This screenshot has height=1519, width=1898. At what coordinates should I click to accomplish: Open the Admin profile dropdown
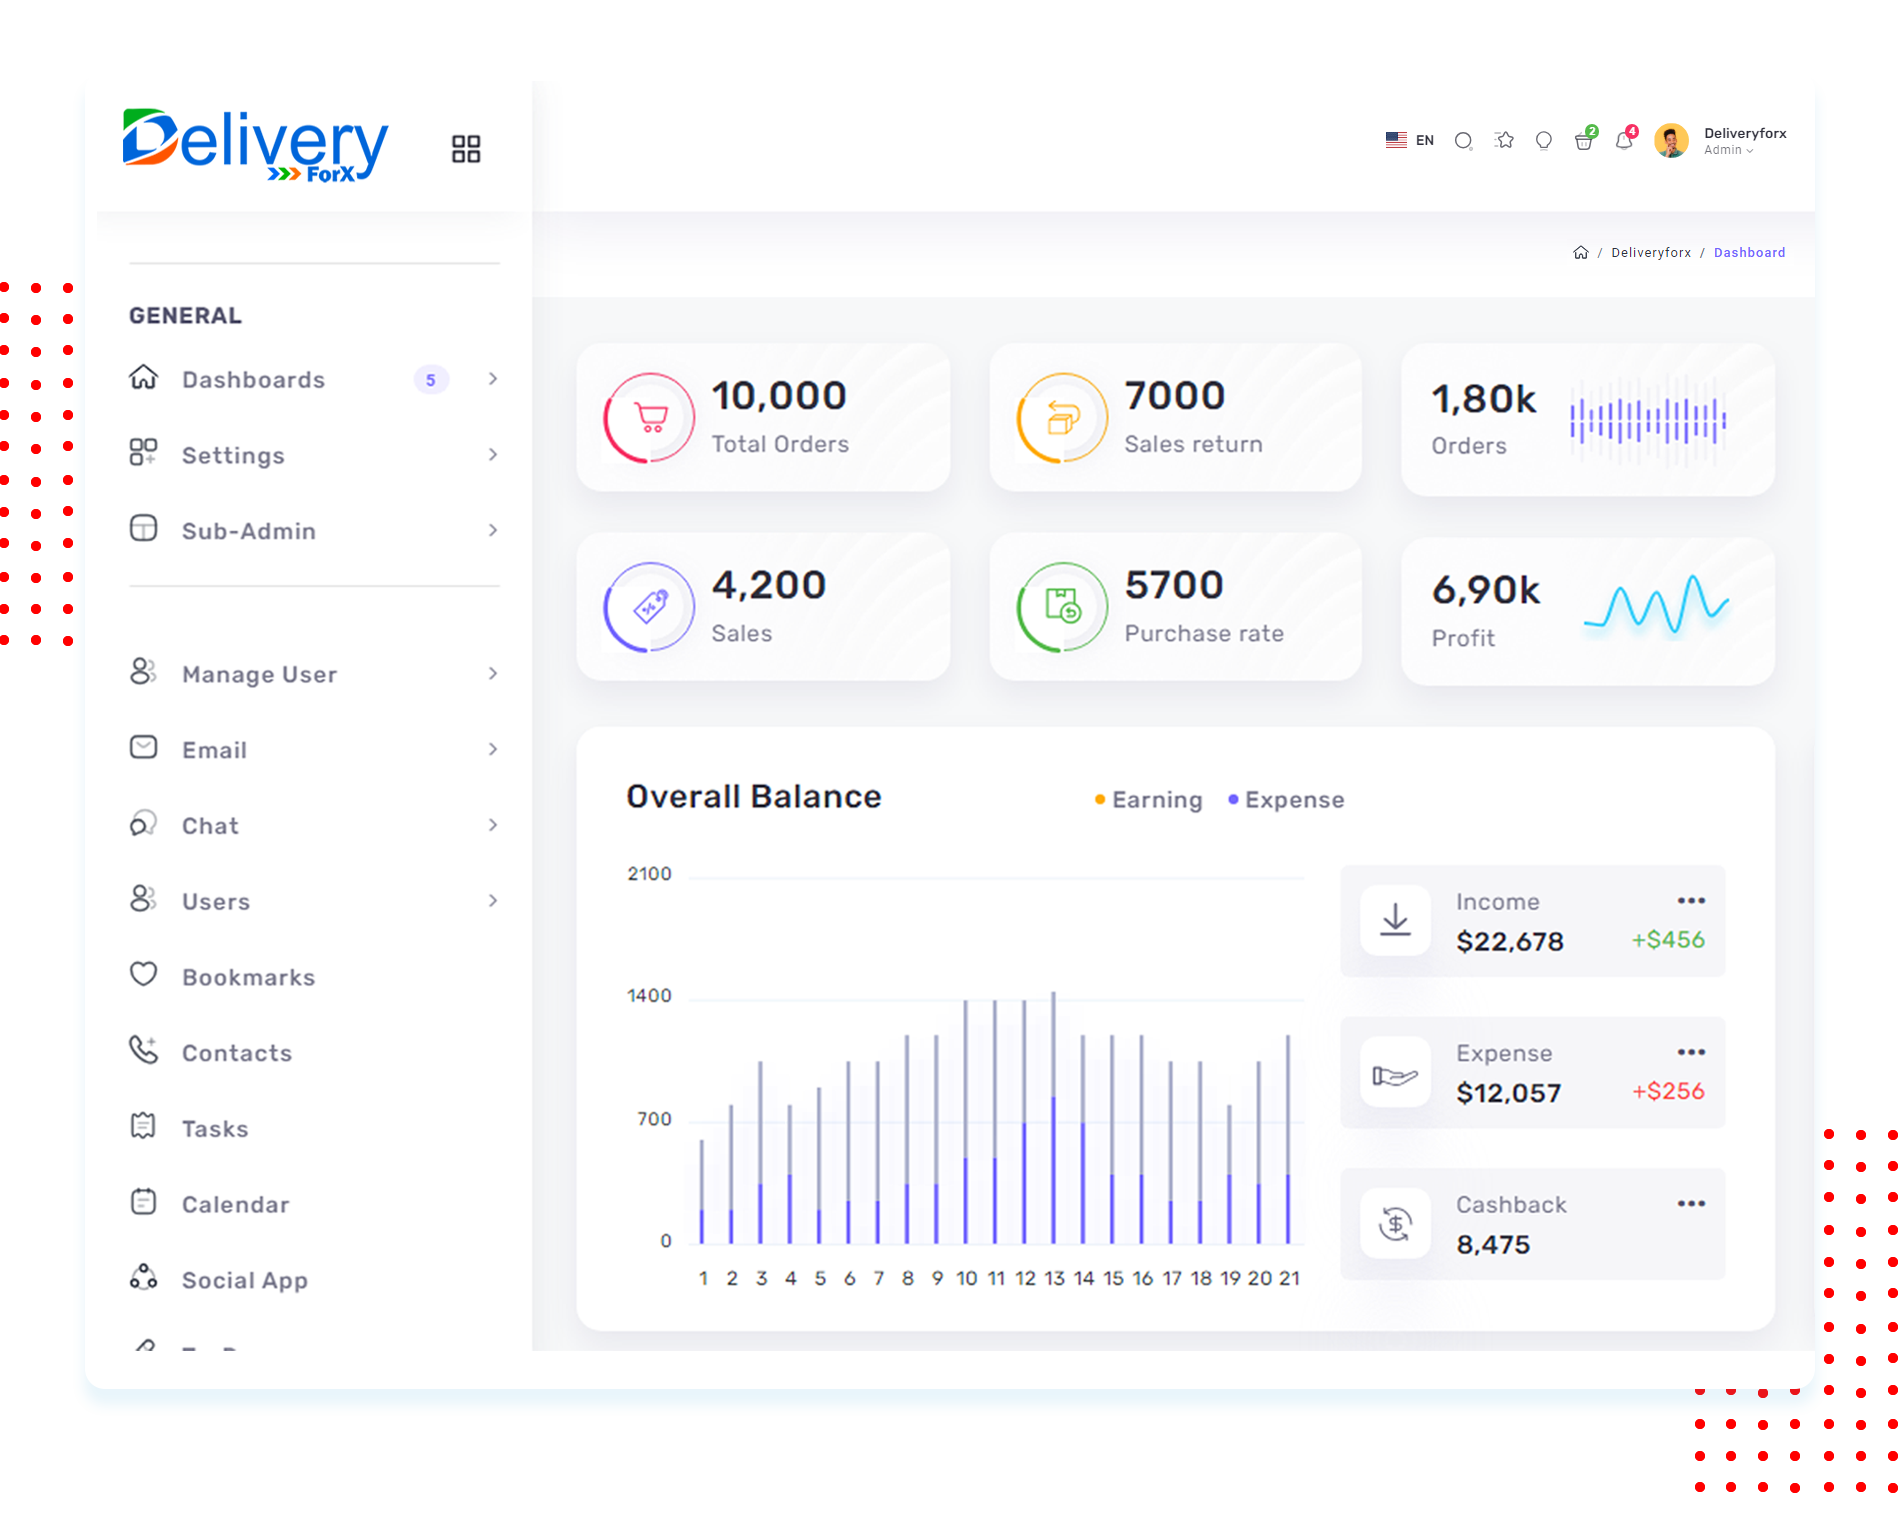[1729, 150]
